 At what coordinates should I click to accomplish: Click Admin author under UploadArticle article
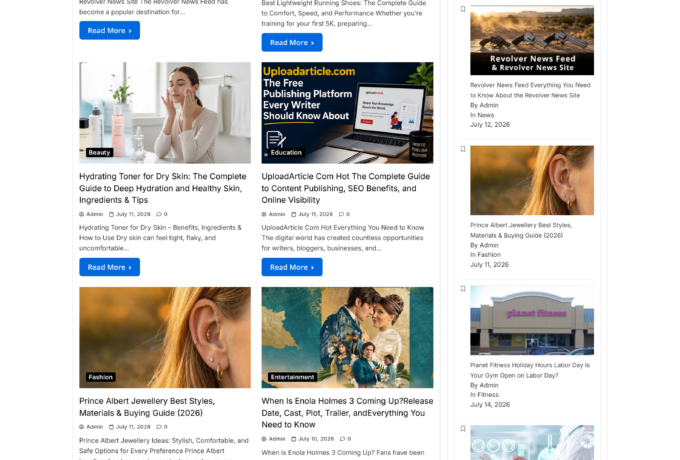click(277, 214)
